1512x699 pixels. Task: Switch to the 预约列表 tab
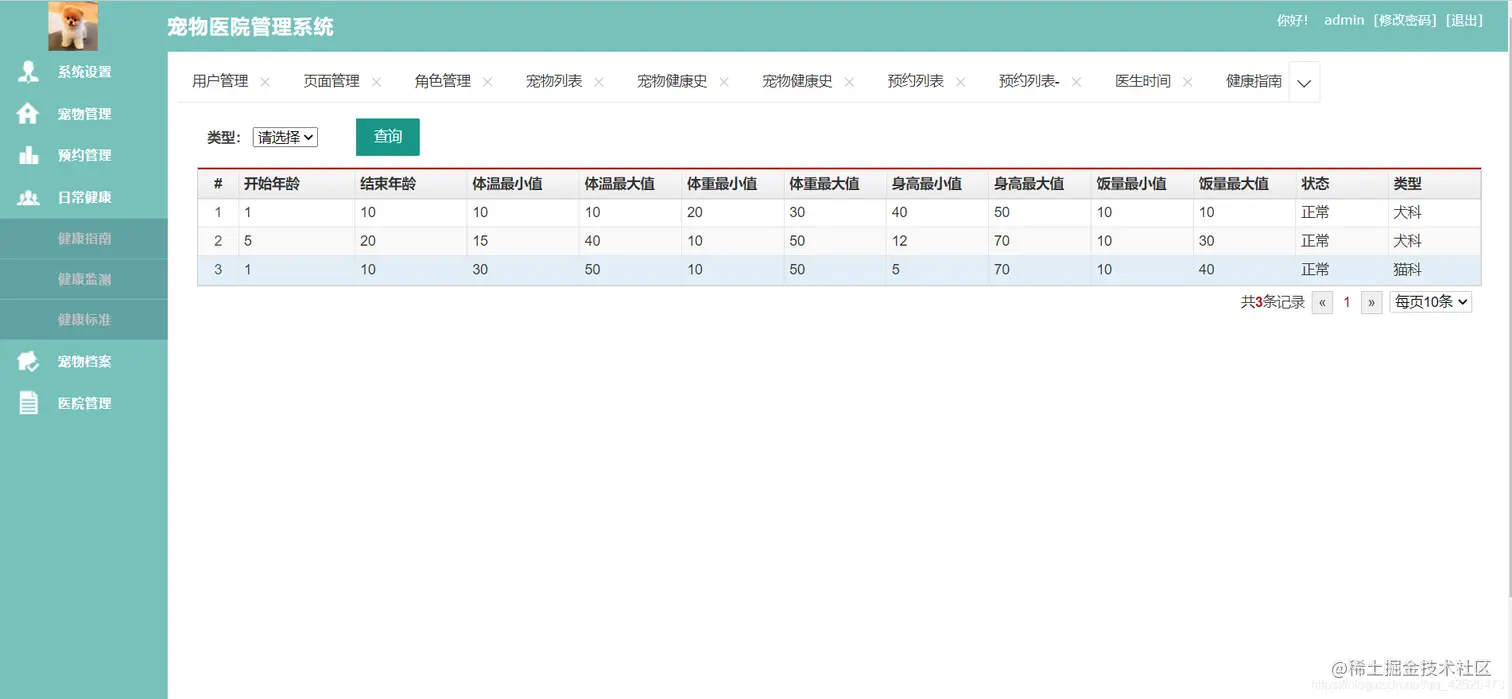(916, 81)
